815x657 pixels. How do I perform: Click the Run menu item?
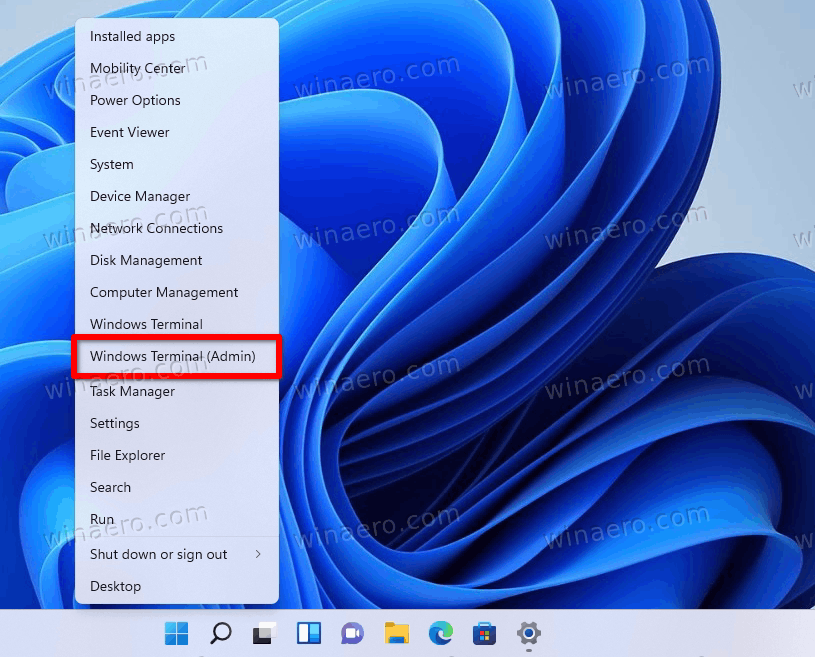point(177,519)
